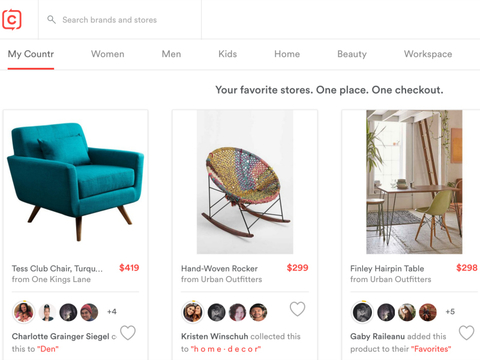Open the "Den" collection link

(48, 349)
